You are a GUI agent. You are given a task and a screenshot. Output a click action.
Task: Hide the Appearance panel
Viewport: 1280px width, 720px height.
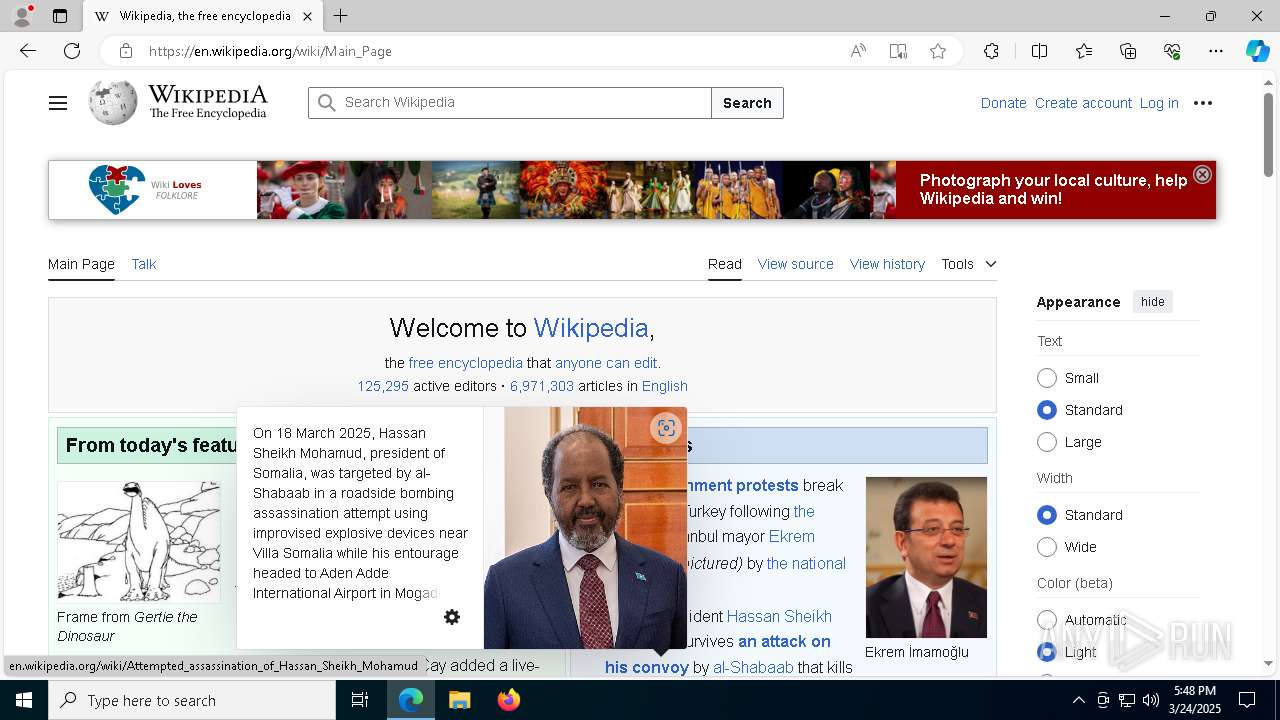click(1152, 302)
